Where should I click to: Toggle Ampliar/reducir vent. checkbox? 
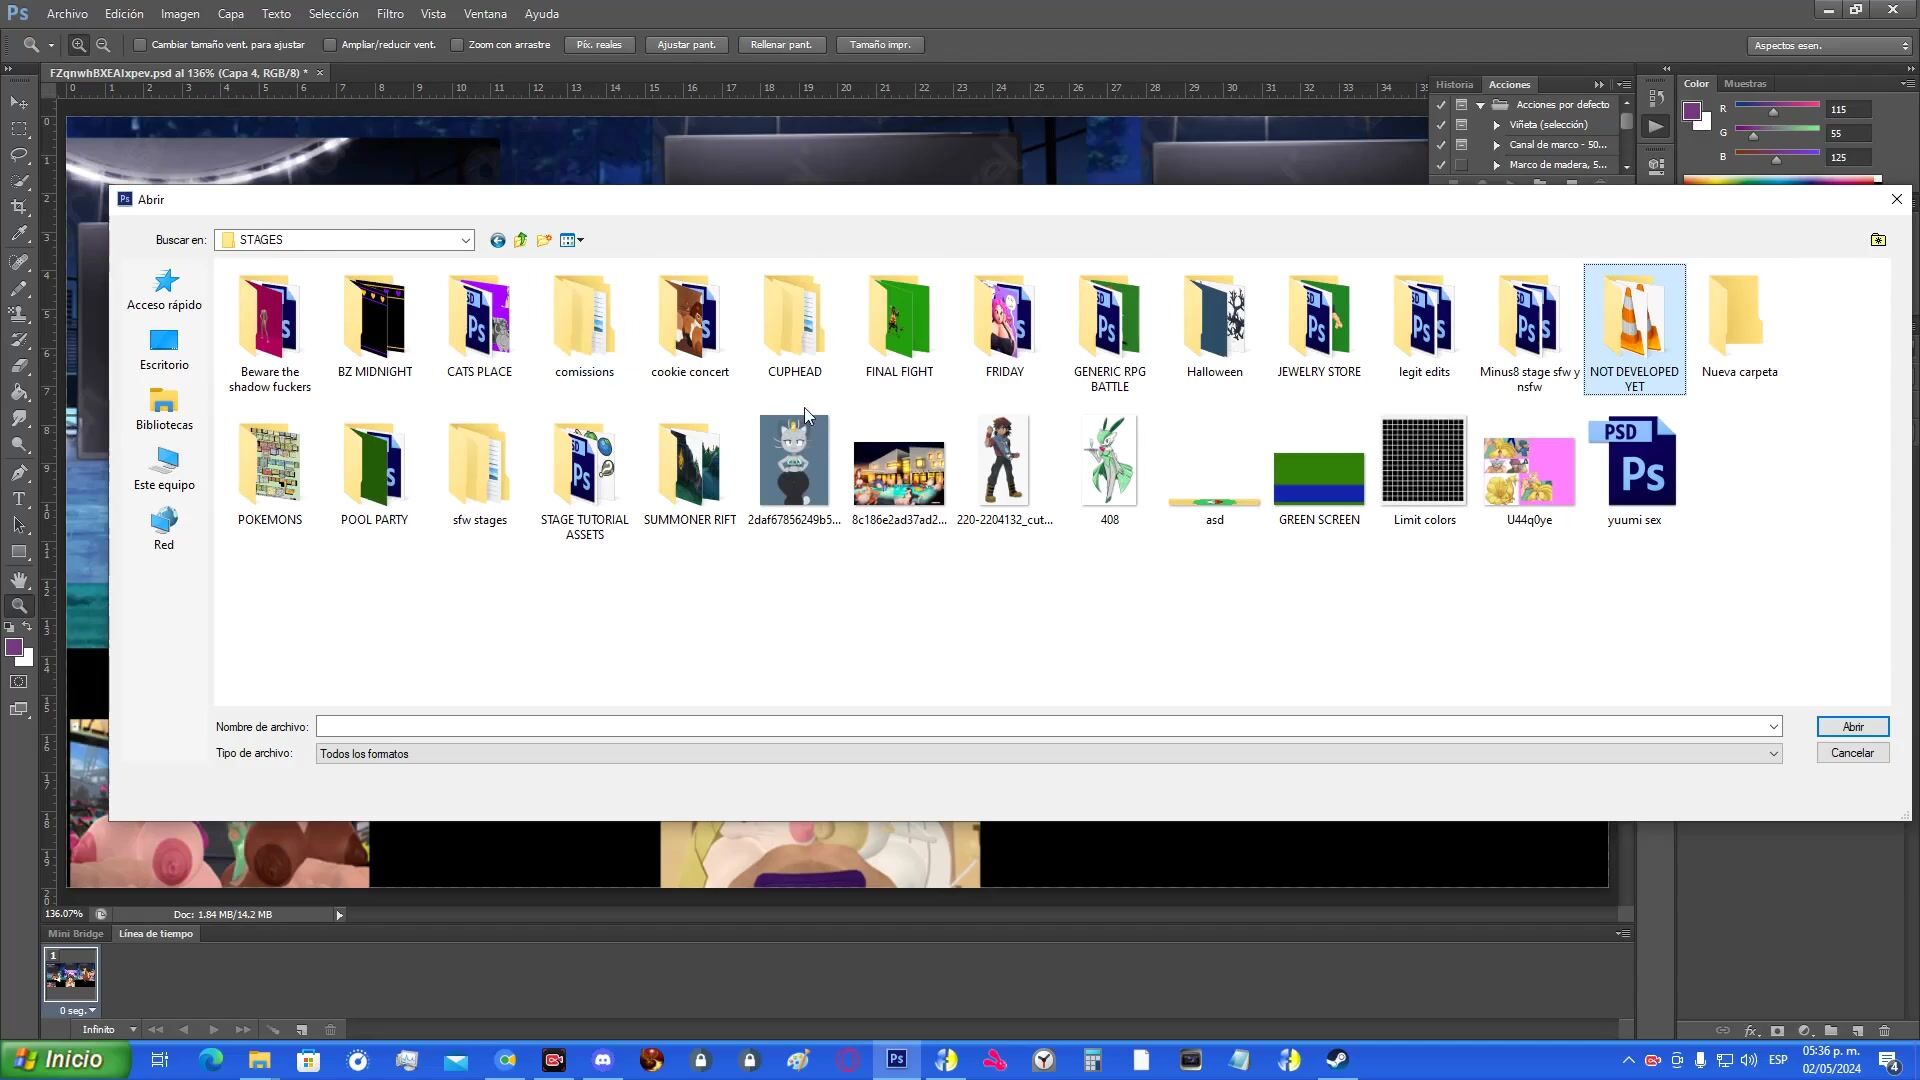pos(330,45)
